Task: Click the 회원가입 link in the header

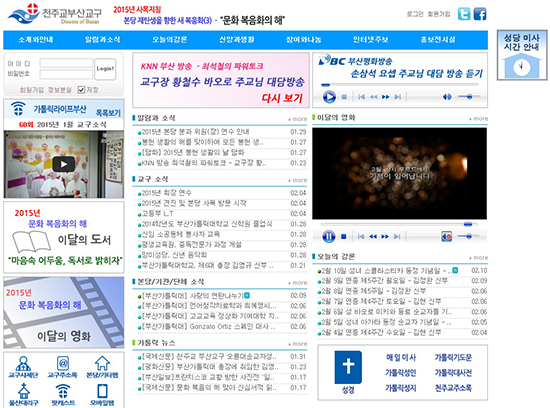Action: pos(439,14)
